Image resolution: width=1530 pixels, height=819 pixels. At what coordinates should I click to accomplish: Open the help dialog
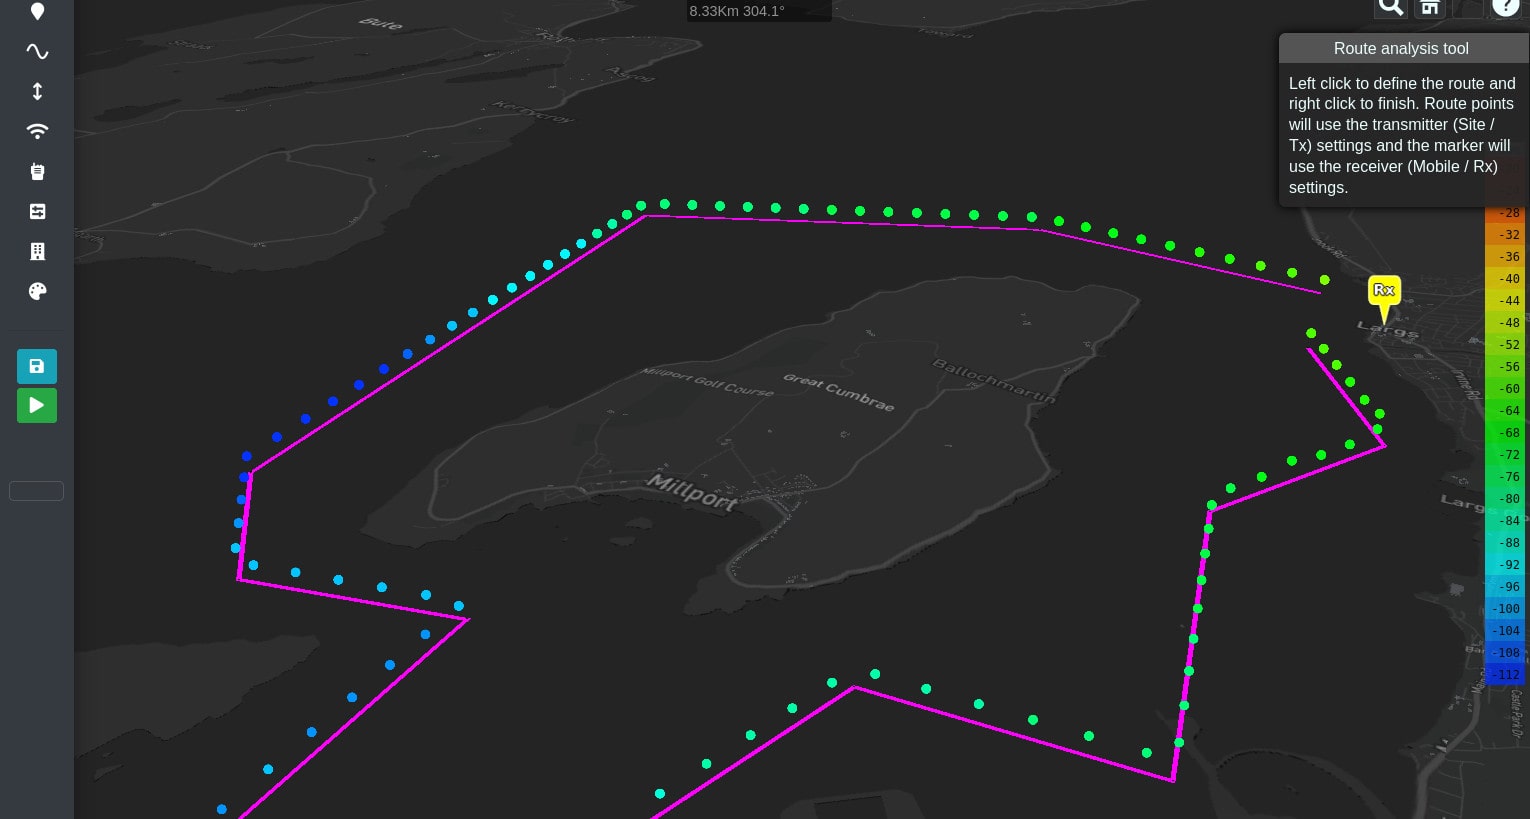[1505, 7]
